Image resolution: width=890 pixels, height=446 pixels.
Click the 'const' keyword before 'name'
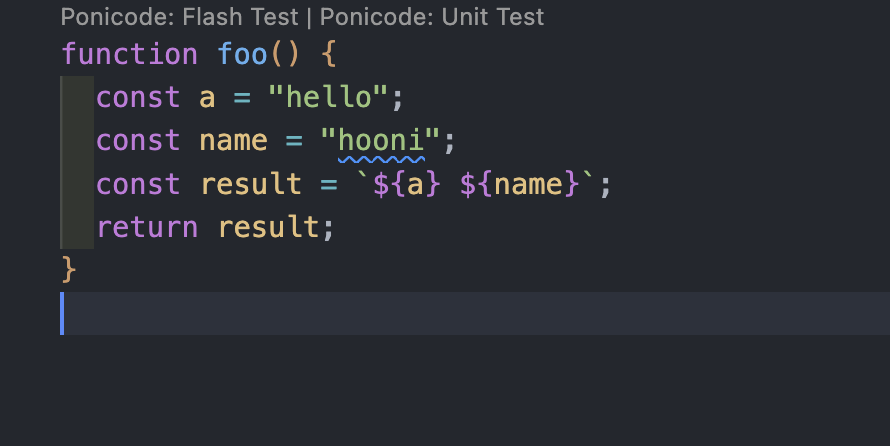138,141
